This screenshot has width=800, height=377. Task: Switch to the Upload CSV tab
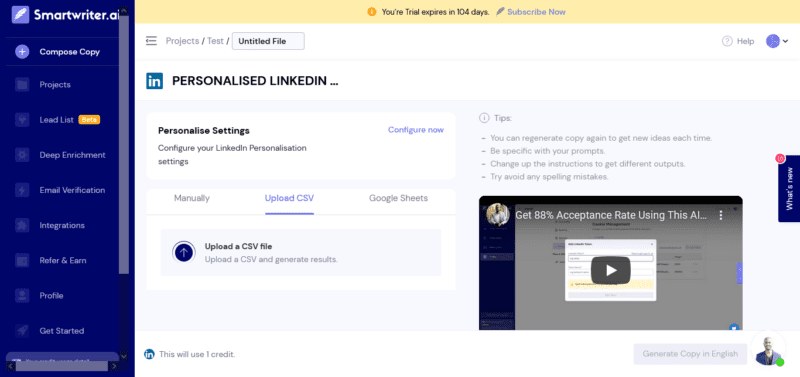289,198
